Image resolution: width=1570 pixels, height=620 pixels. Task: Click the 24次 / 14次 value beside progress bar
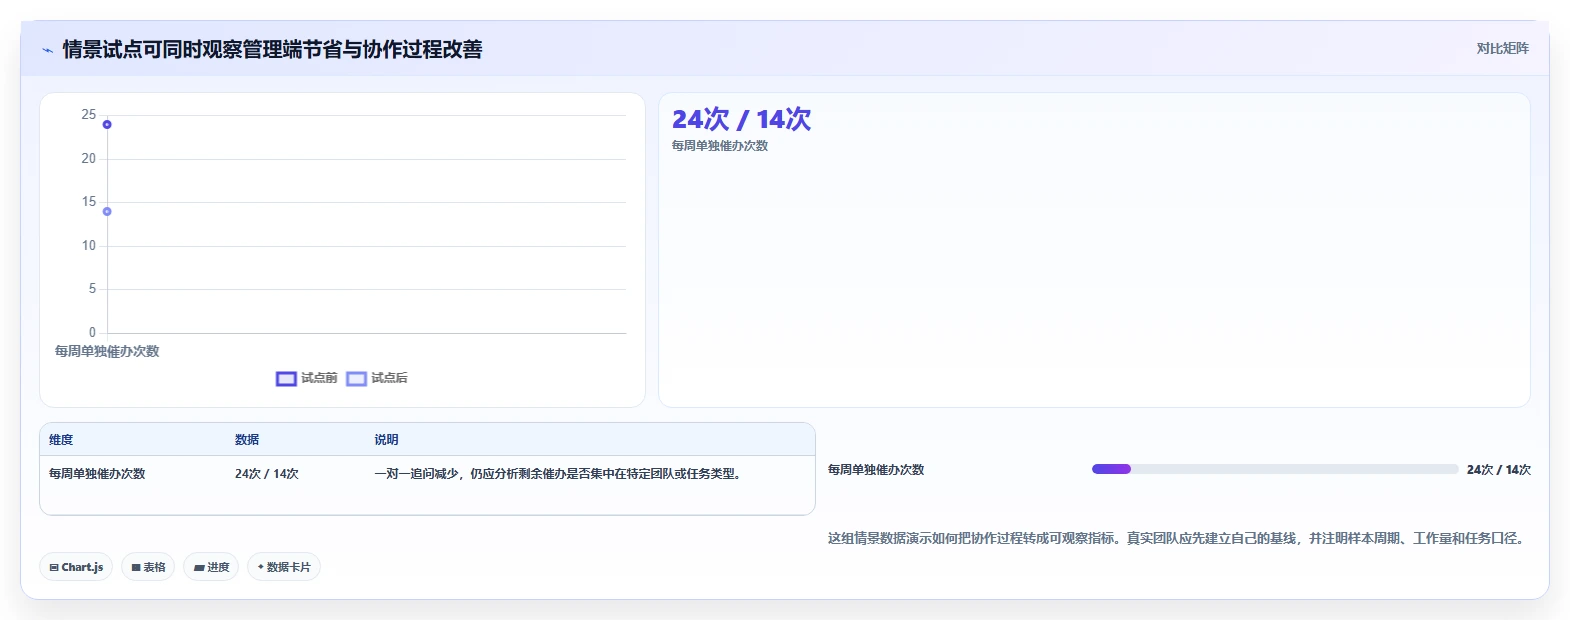(x=1499, y=470)
